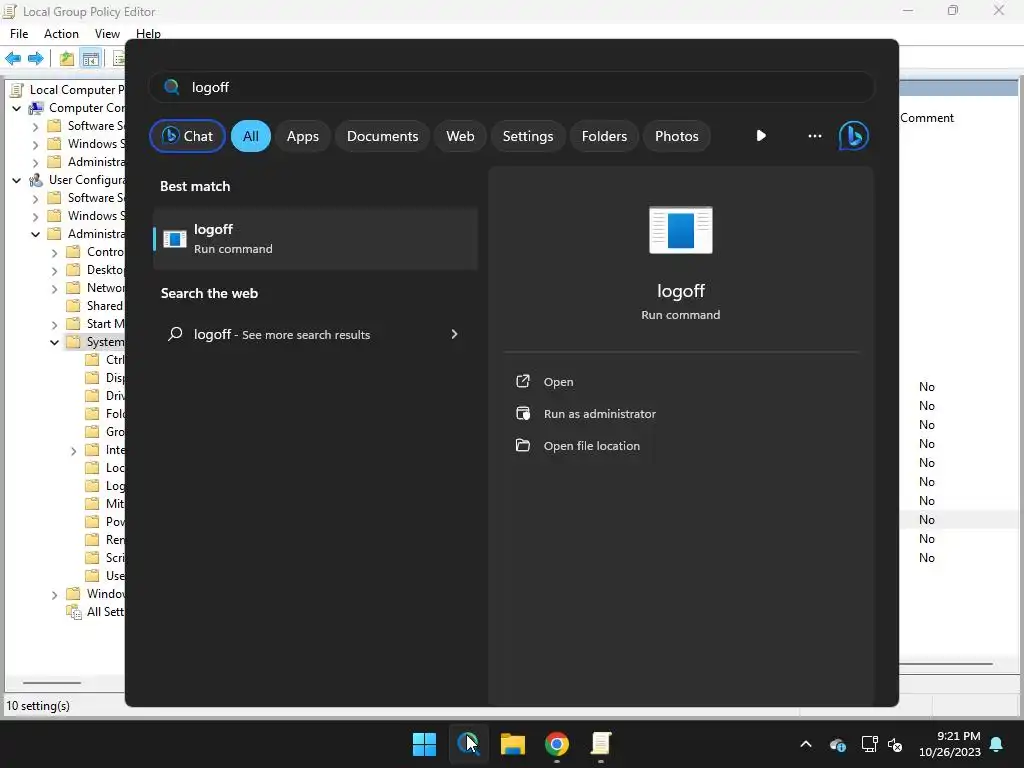Open the File menu
This screenshot has width=1024, height=768.
(x=19, y=34)
